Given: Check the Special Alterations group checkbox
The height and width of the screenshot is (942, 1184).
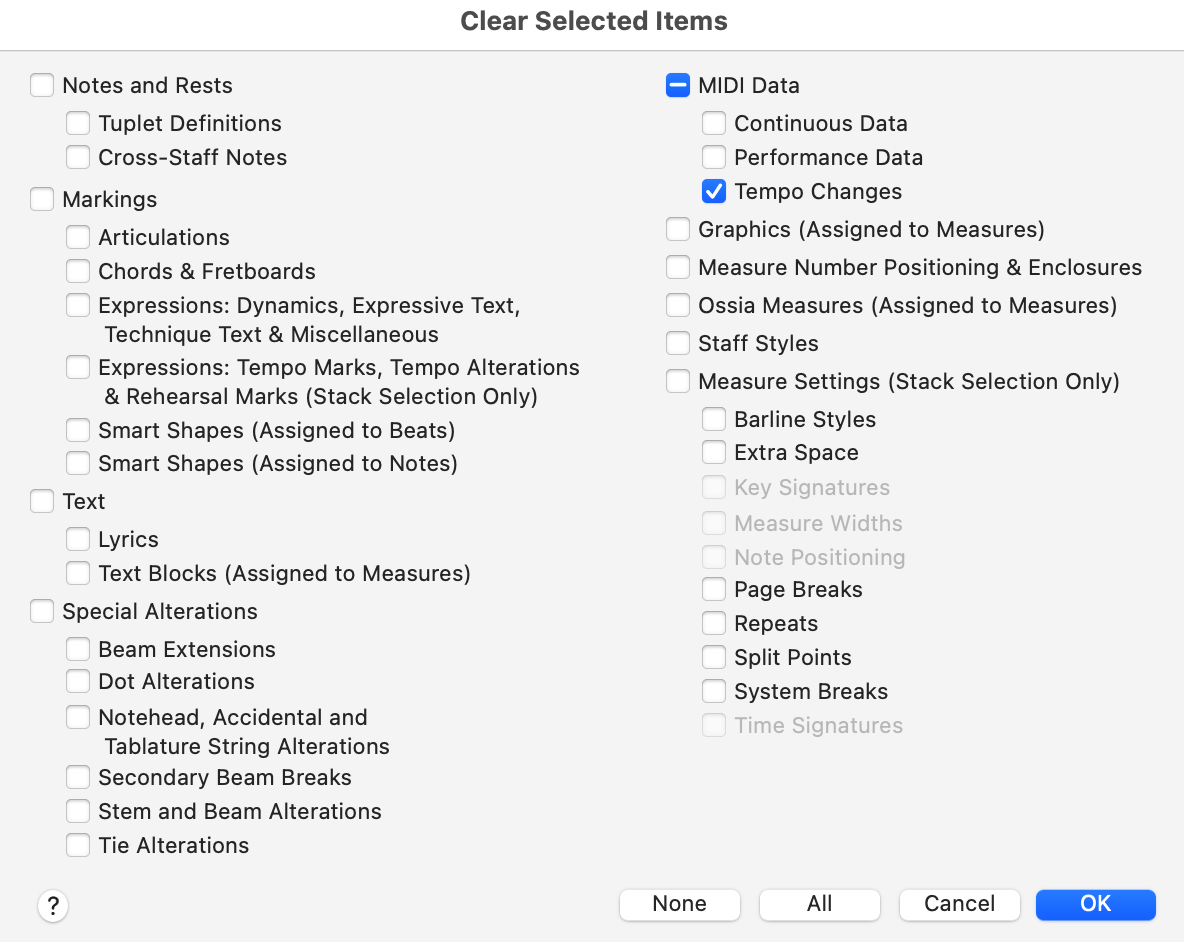Looking at the screenshot, I should coord(42,611).
